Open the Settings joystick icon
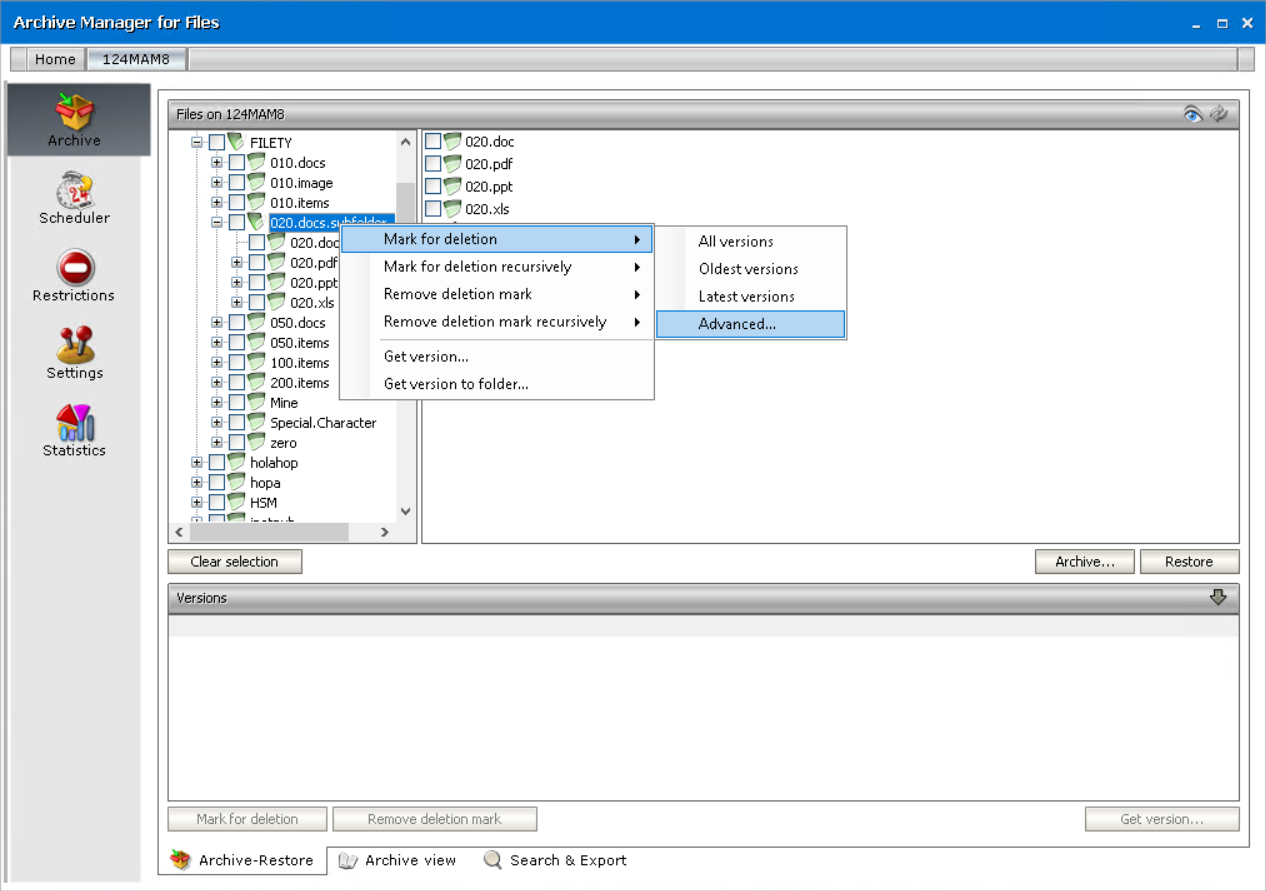This screenshot has height=891, width=1266. coord(75,345)
